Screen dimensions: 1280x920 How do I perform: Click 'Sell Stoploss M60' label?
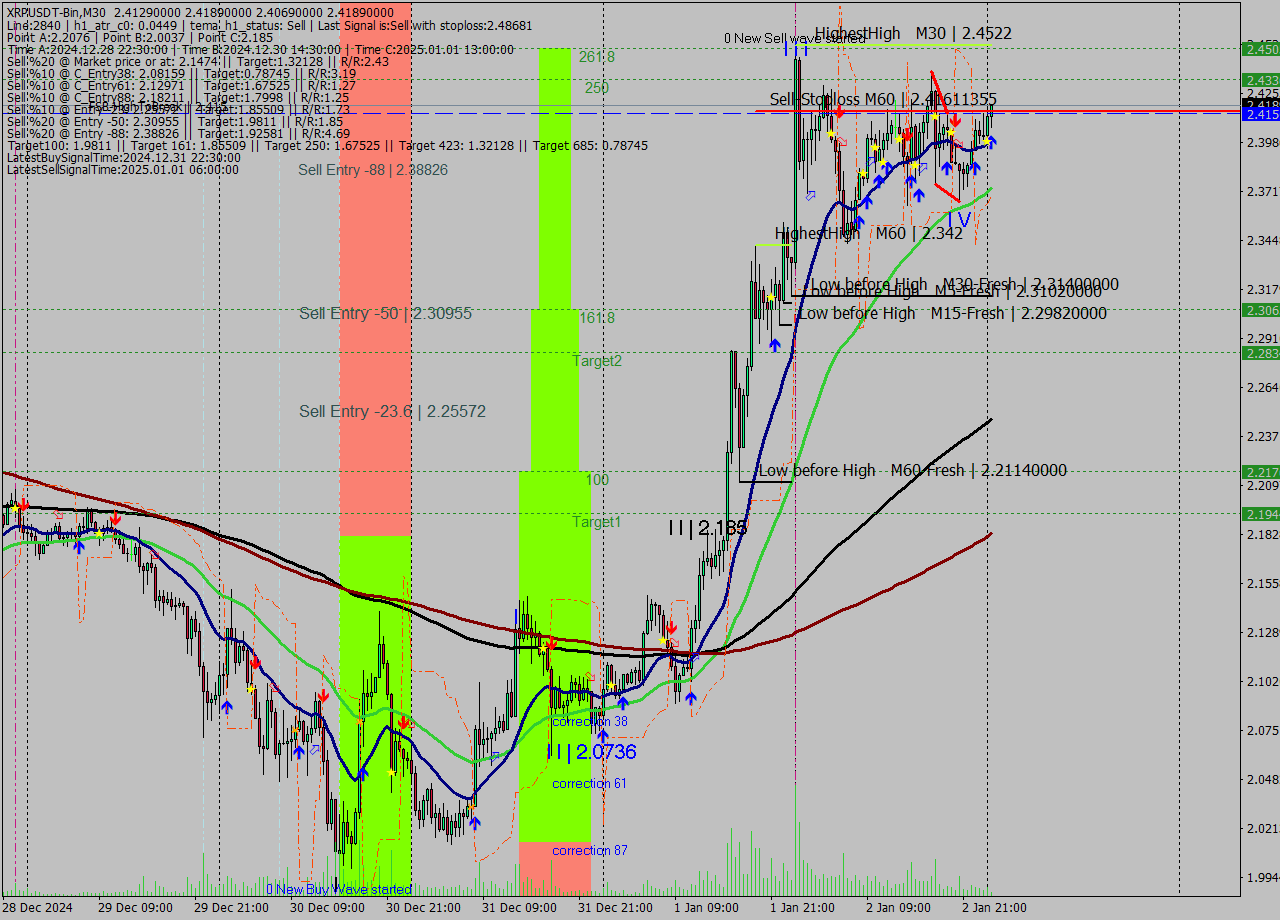(883, 99)
